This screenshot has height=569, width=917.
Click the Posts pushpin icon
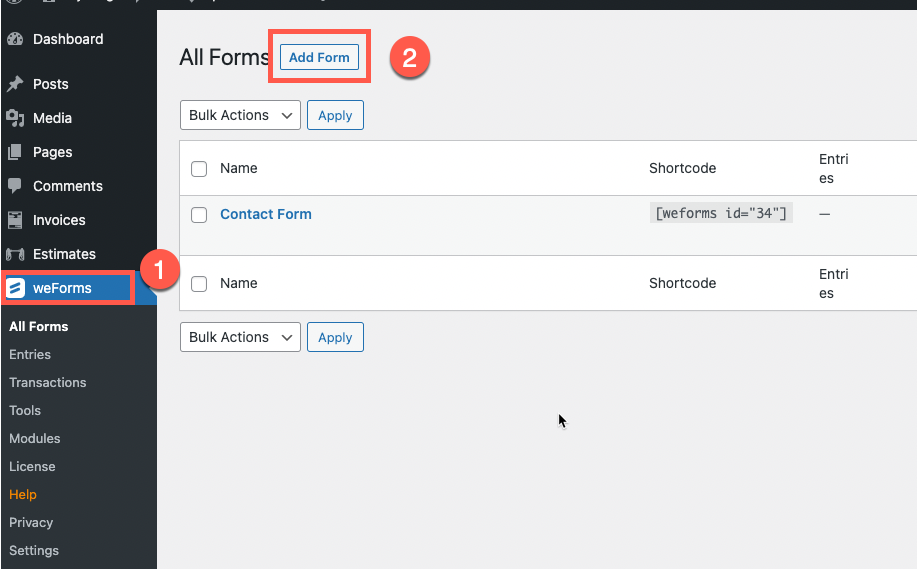[15, 85]
